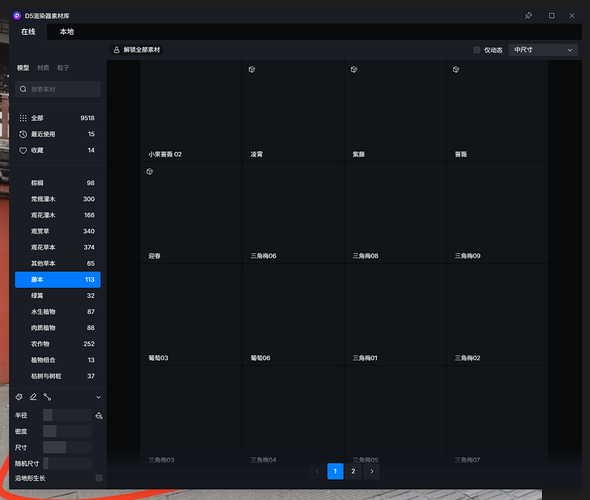The height and width of the screenshot is (500, 590).
Task: Select the brush paint tool icon
Action: click(x=19, y=397)
